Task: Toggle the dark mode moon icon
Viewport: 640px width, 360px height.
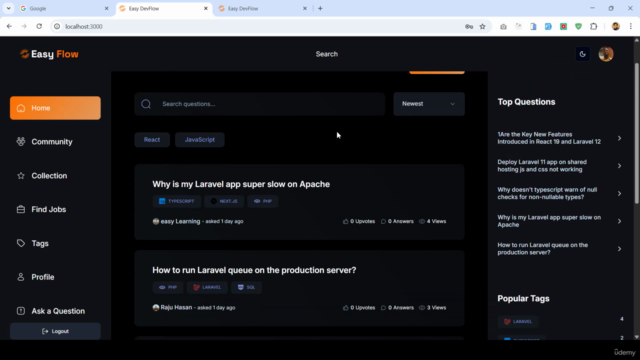Action: click(x=582, y=54)
